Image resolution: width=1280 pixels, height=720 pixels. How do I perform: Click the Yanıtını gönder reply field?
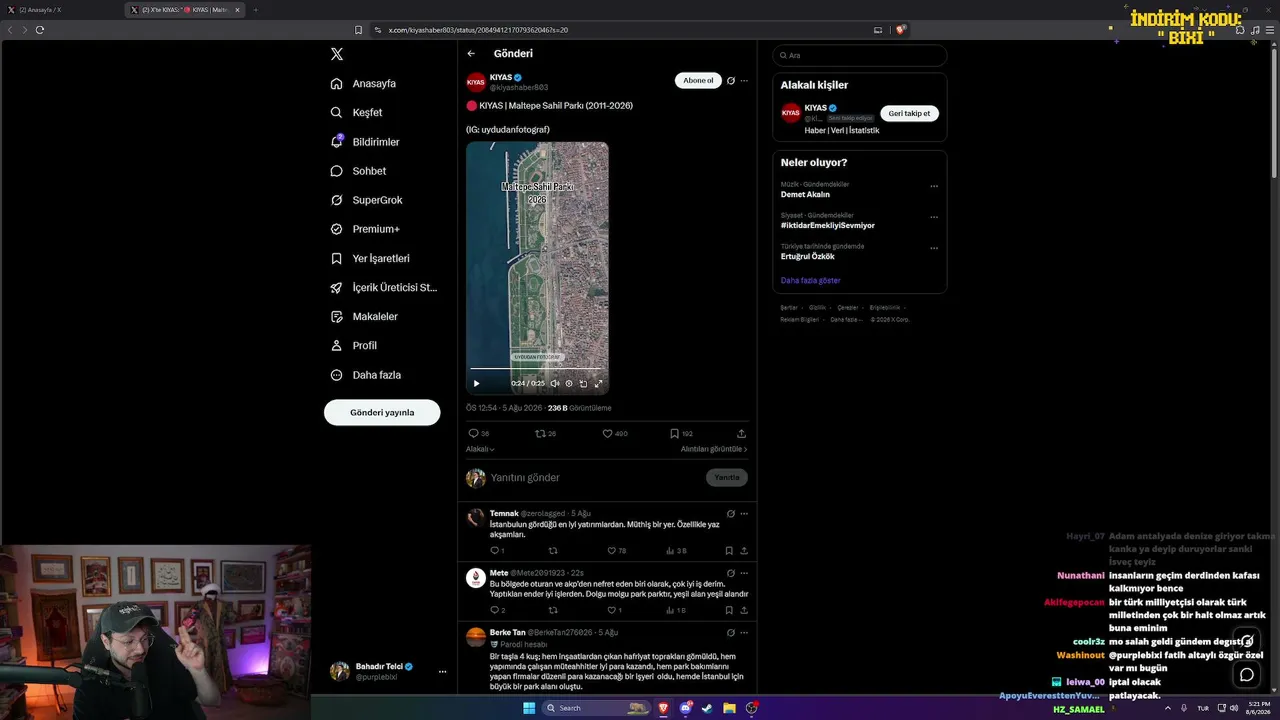(x=595, y=478)
